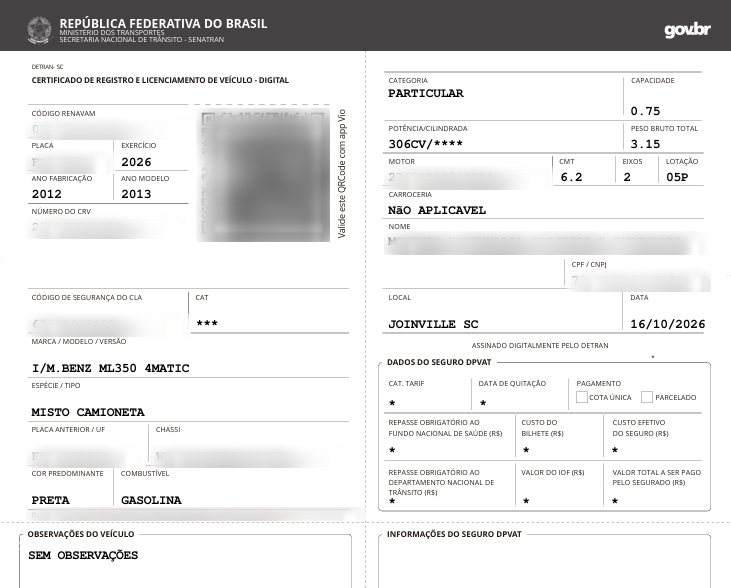
Task: Click the text Assinado digitalmente pelo DETRAN
Action: coord(540,346)
